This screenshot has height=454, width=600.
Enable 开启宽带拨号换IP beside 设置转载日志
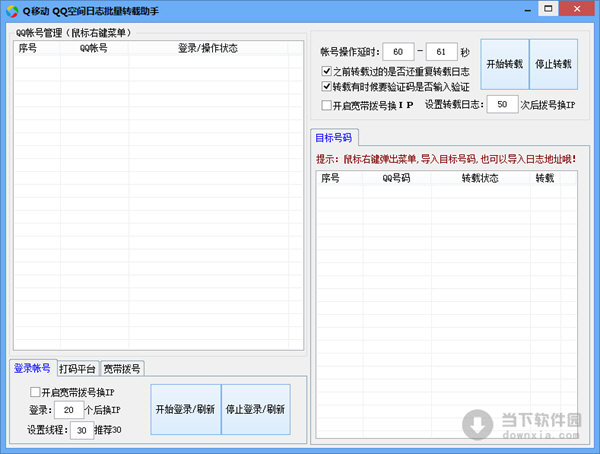pyautogui.click(x=327, y=104)
